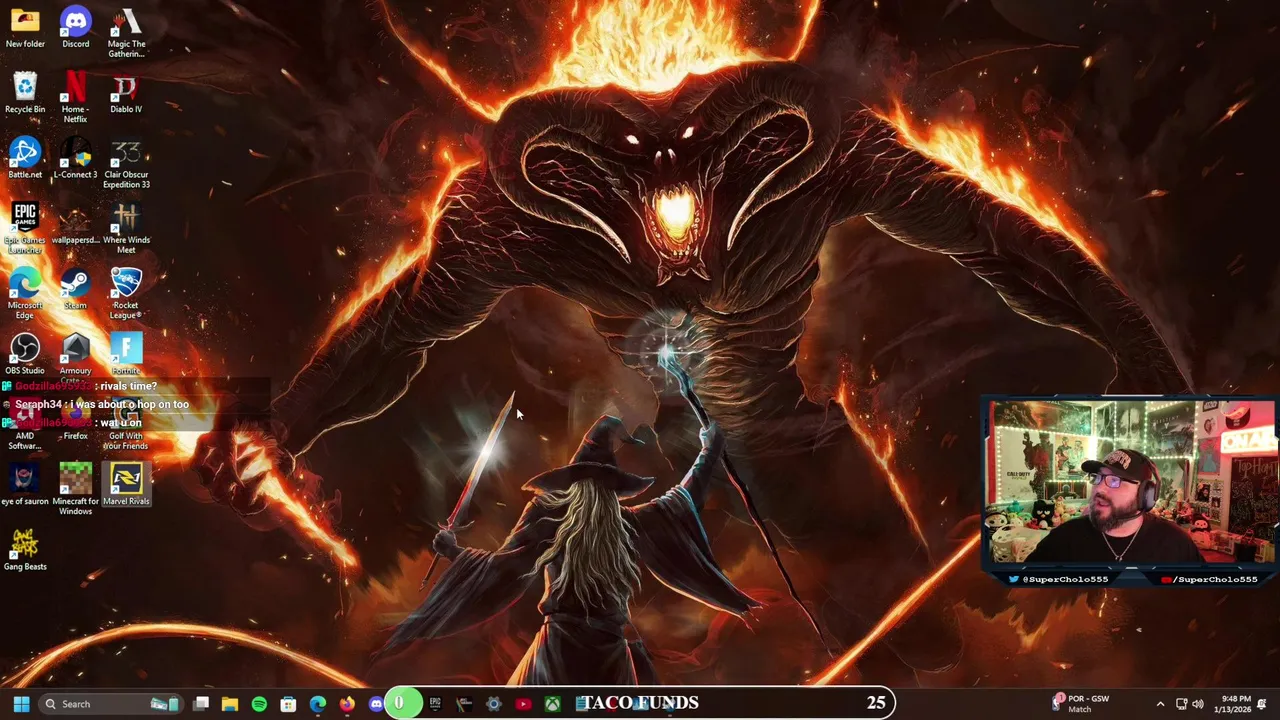The image size is (1280, 720).
Task: Switch to Firefox on the taskbar
Action: coord(347,704)
